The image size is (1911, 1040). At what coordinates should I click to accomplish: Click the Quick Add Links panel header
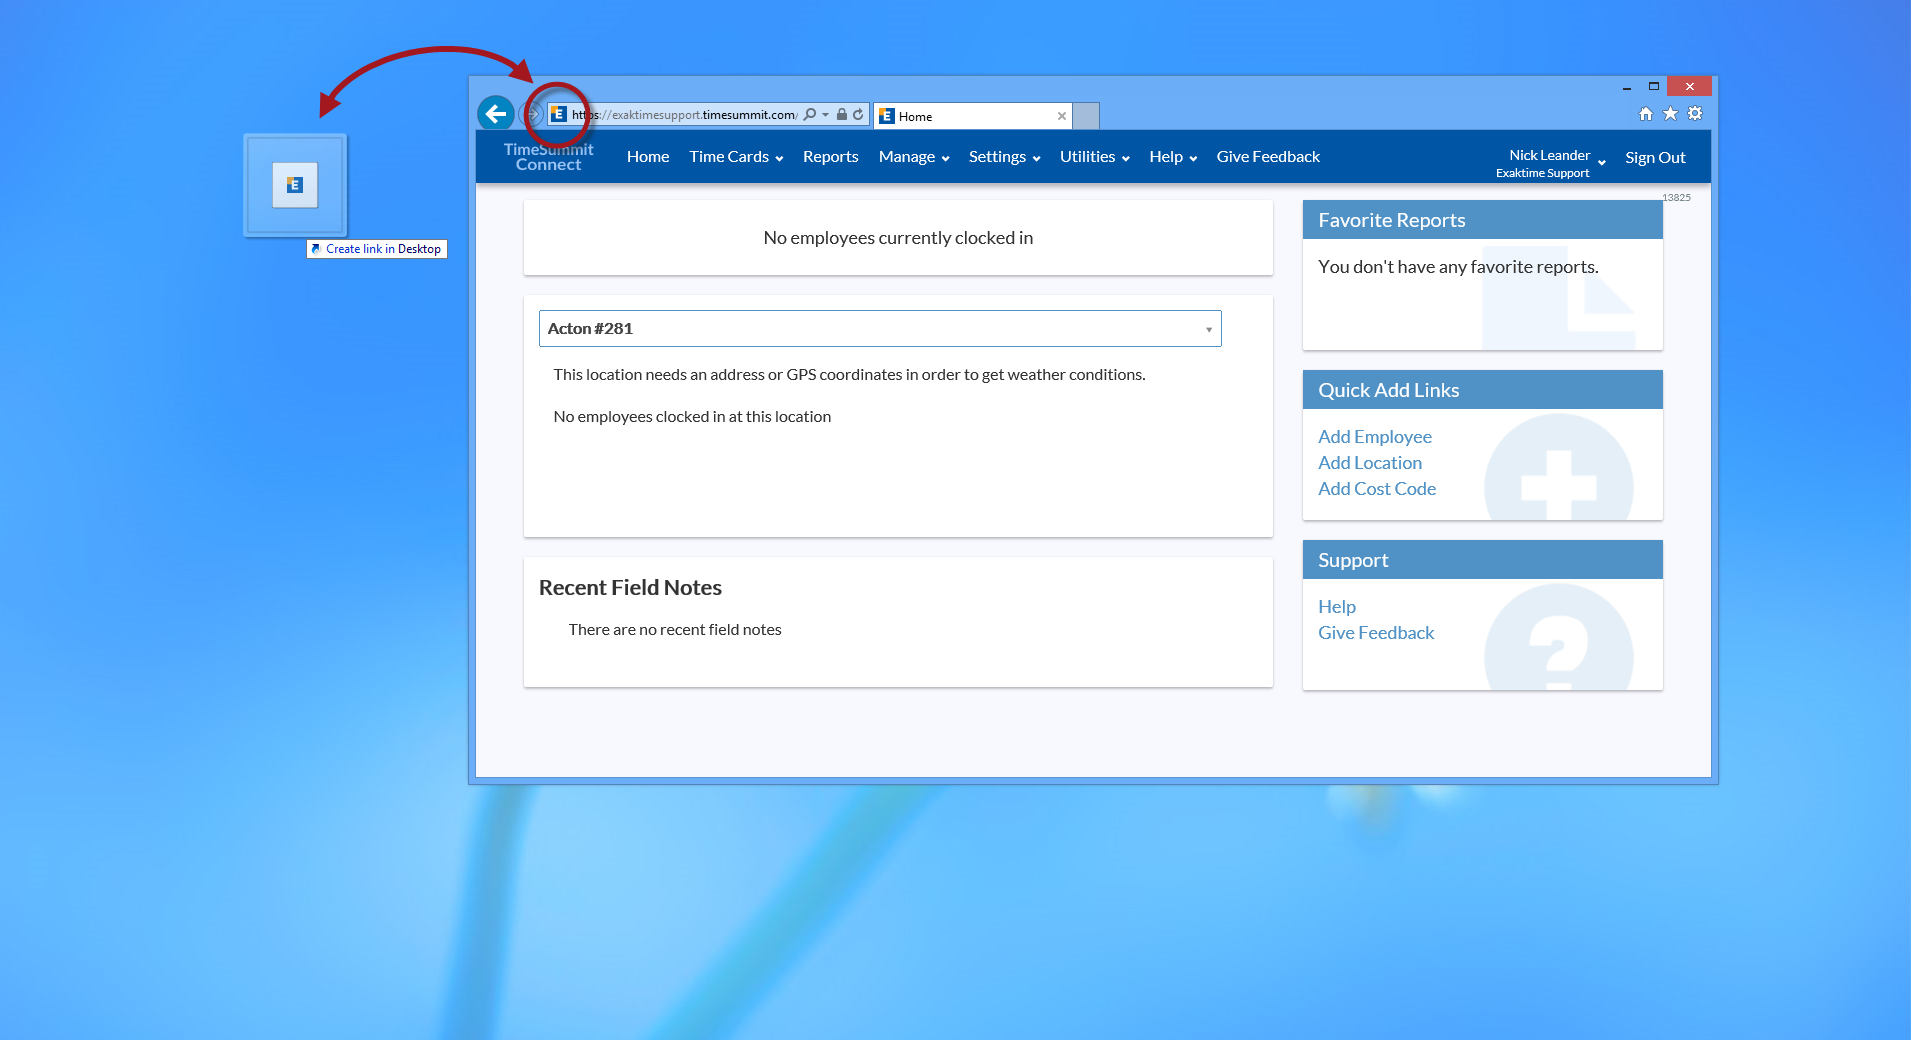click(1482, 390)
